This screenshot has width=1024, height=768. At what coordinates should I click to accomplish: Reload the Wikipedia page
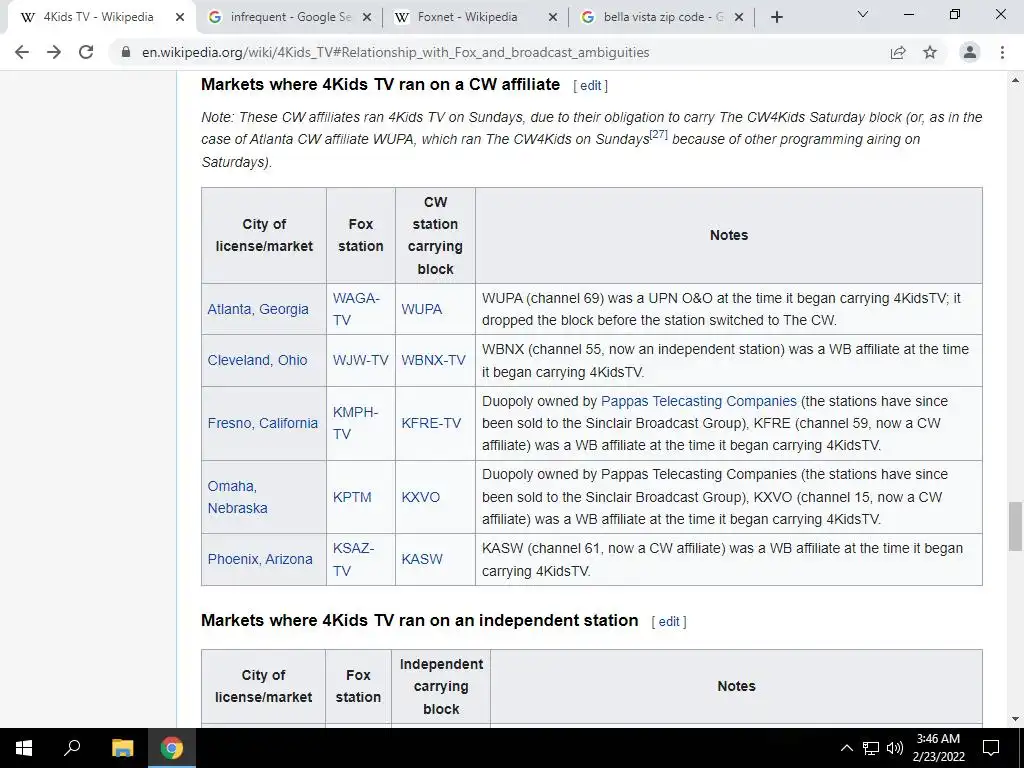[86, 52]
